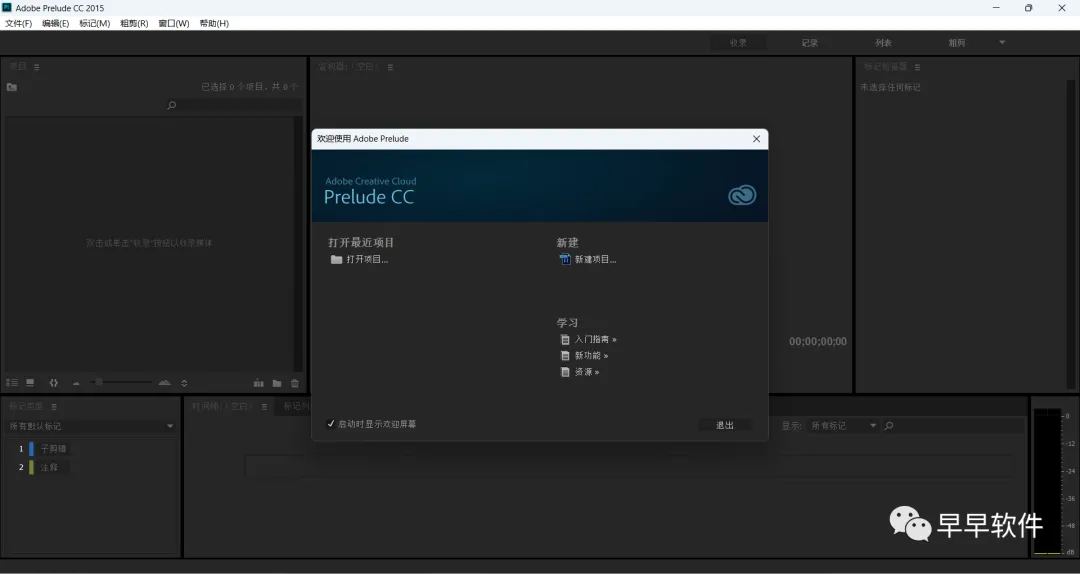Open the 窗口(W) menu
The width and height of the screenshot is (1080, 574).
coord(174,23)
